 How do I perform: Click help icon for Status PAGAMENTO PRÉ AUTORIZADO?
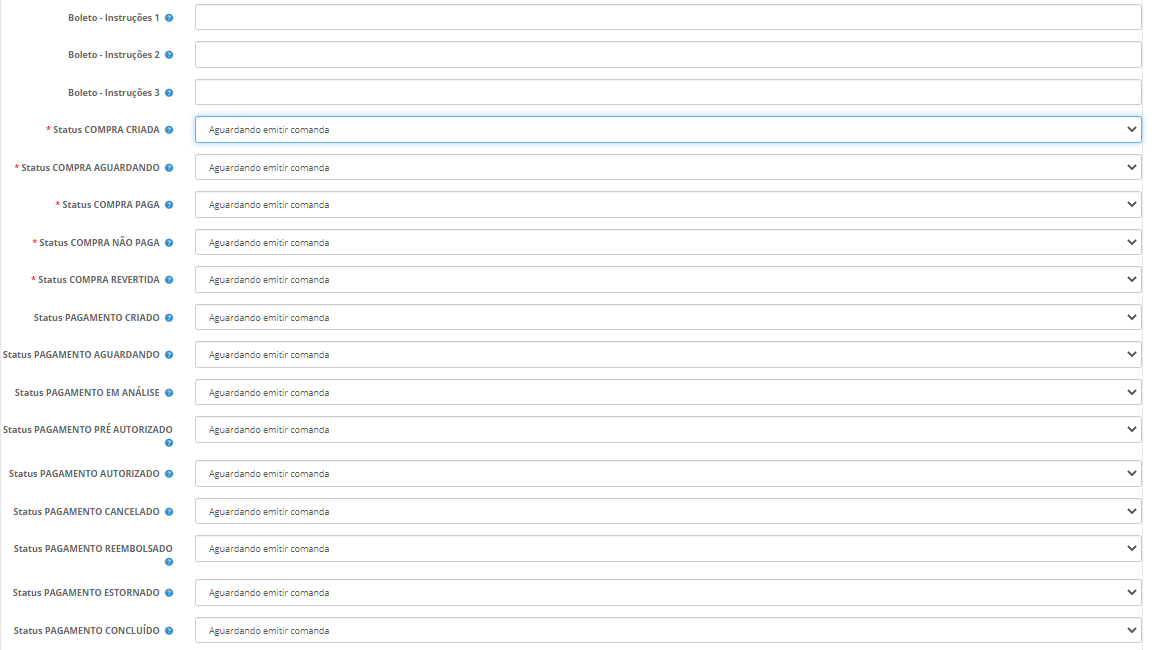point(169,442)
